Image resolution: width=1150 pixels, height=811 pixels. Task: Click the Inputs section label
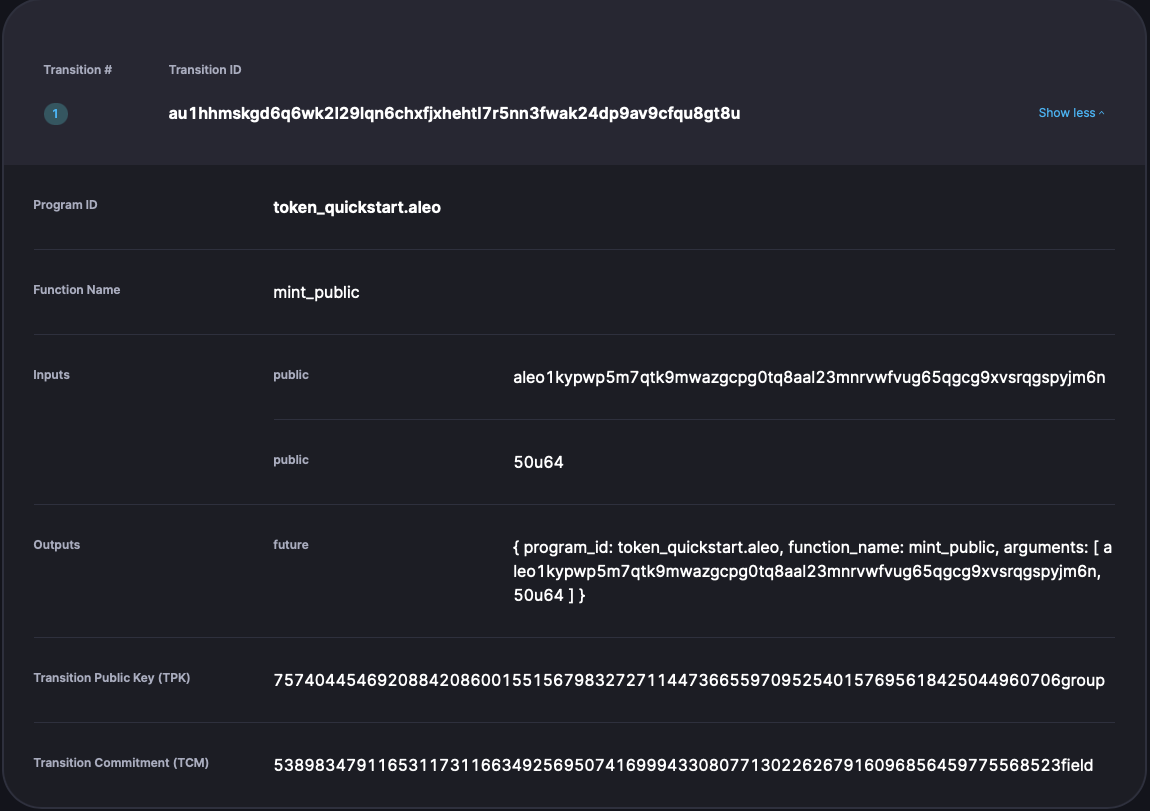51,375
